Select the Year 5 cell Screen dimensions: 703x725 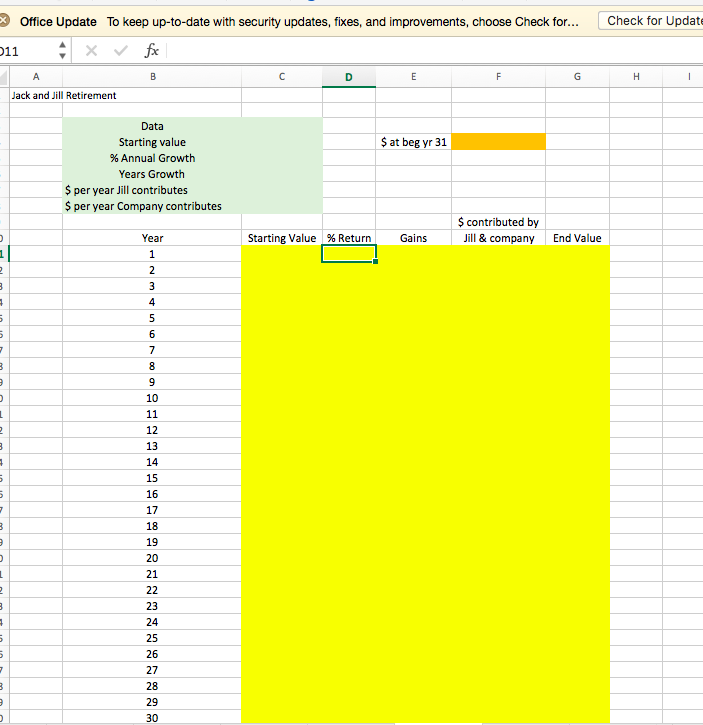tap(152, 318)
